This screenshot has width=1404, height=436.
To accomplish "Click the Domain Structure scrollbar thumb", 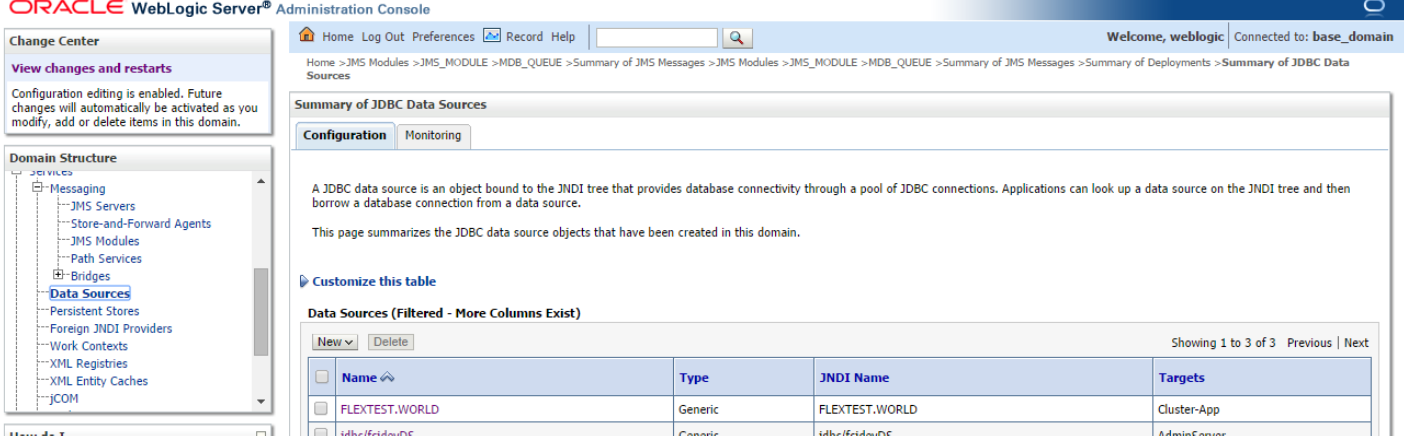I will (x=261, y=311).
